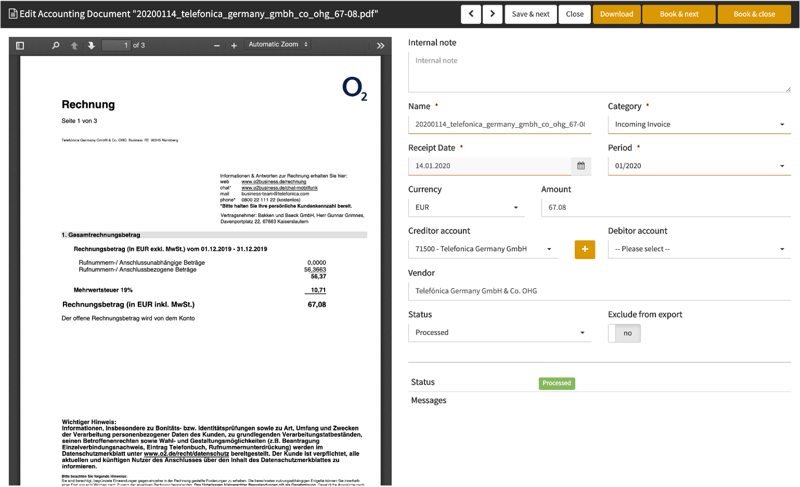Add new creditor account plus button
Screen dimensions: 800x487
point(585,249)
